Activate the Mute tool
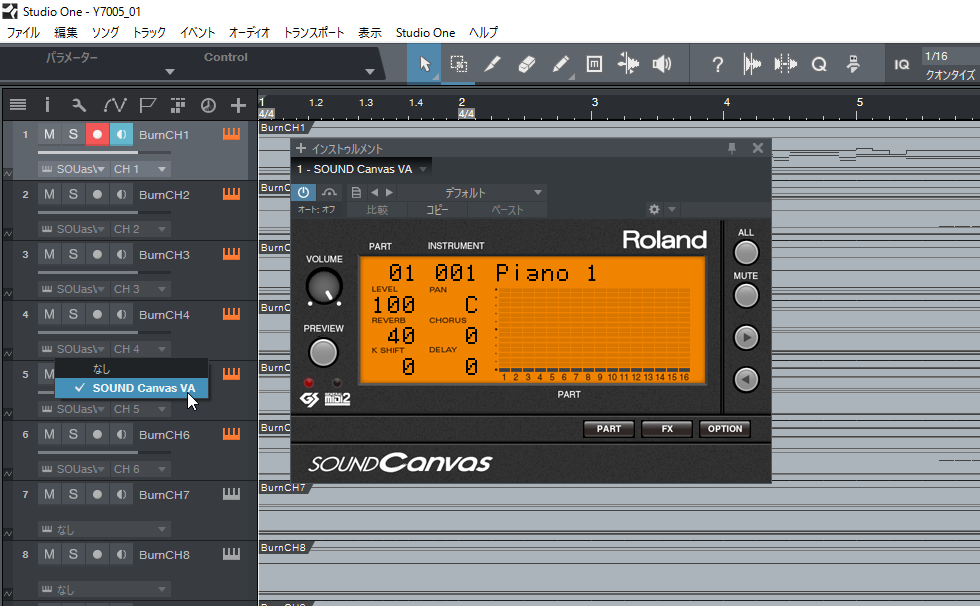 tap(594, 64)
